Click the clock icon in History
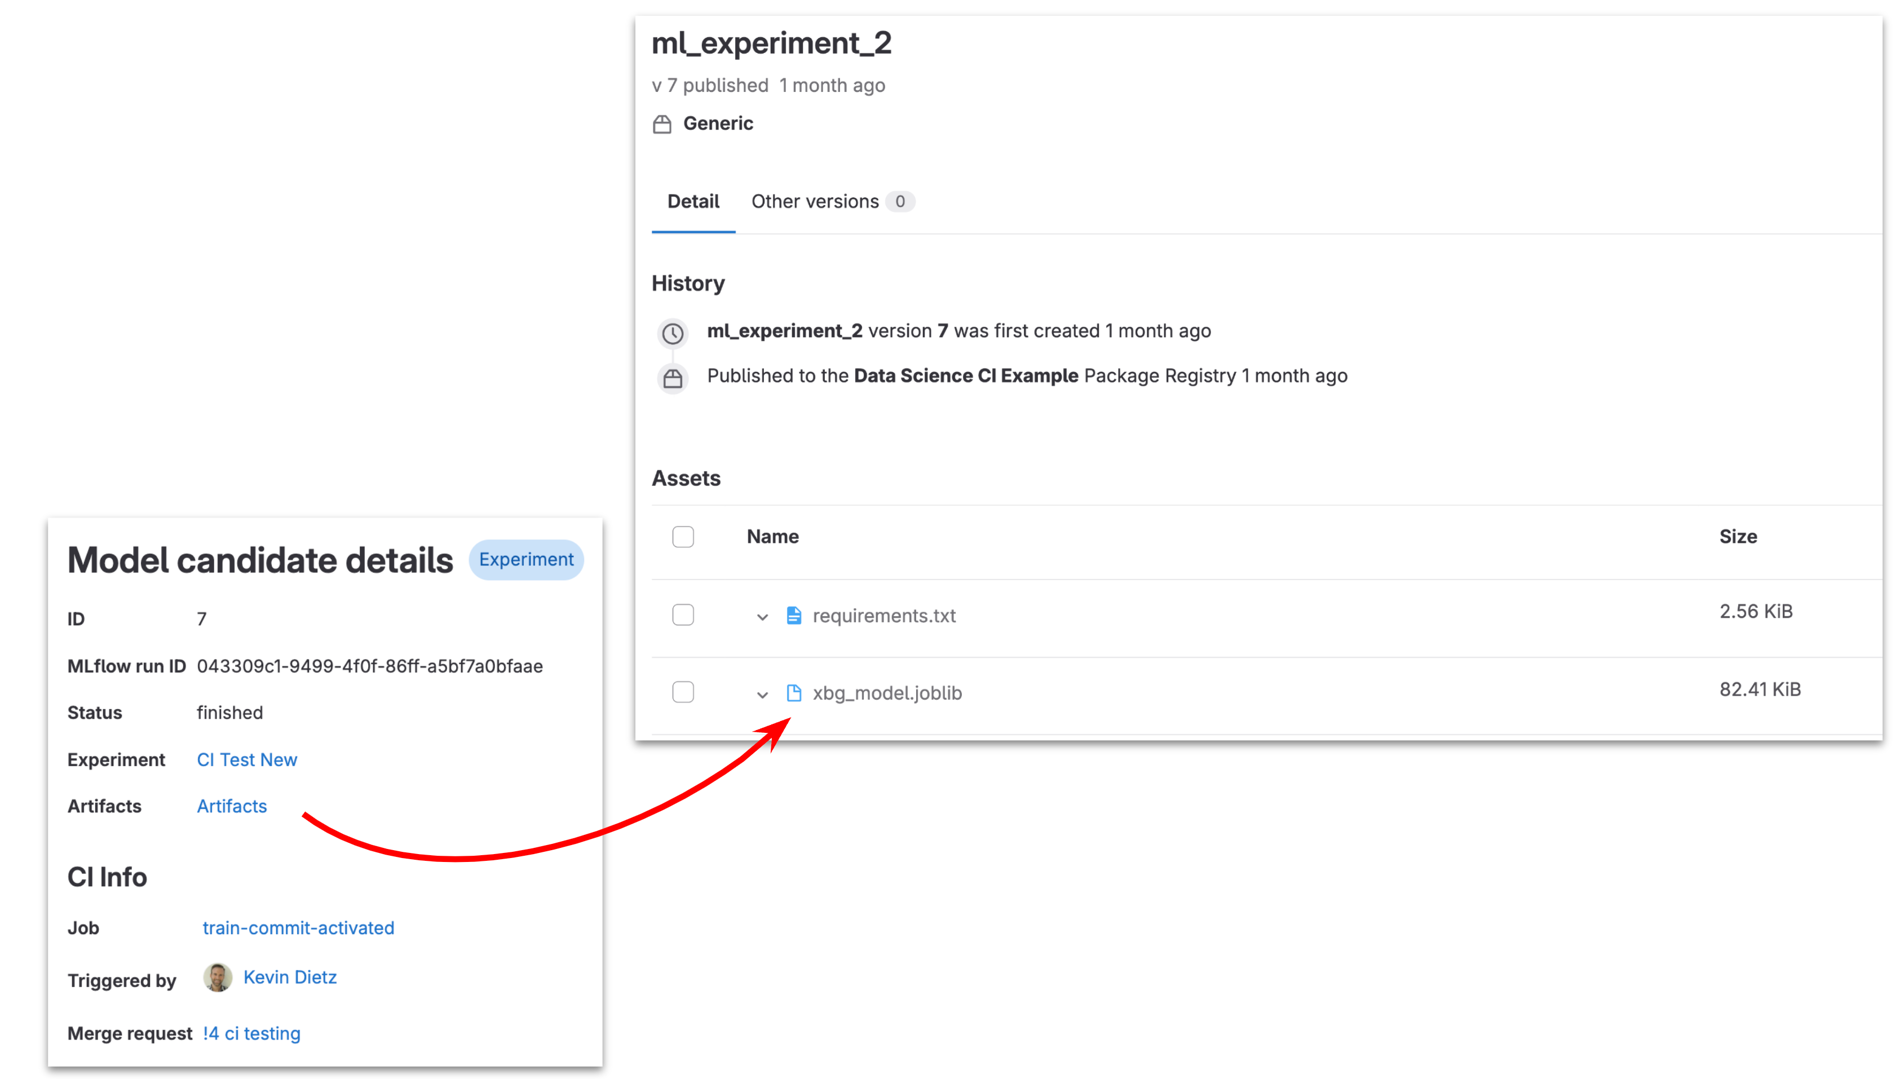 pos(673,333)
